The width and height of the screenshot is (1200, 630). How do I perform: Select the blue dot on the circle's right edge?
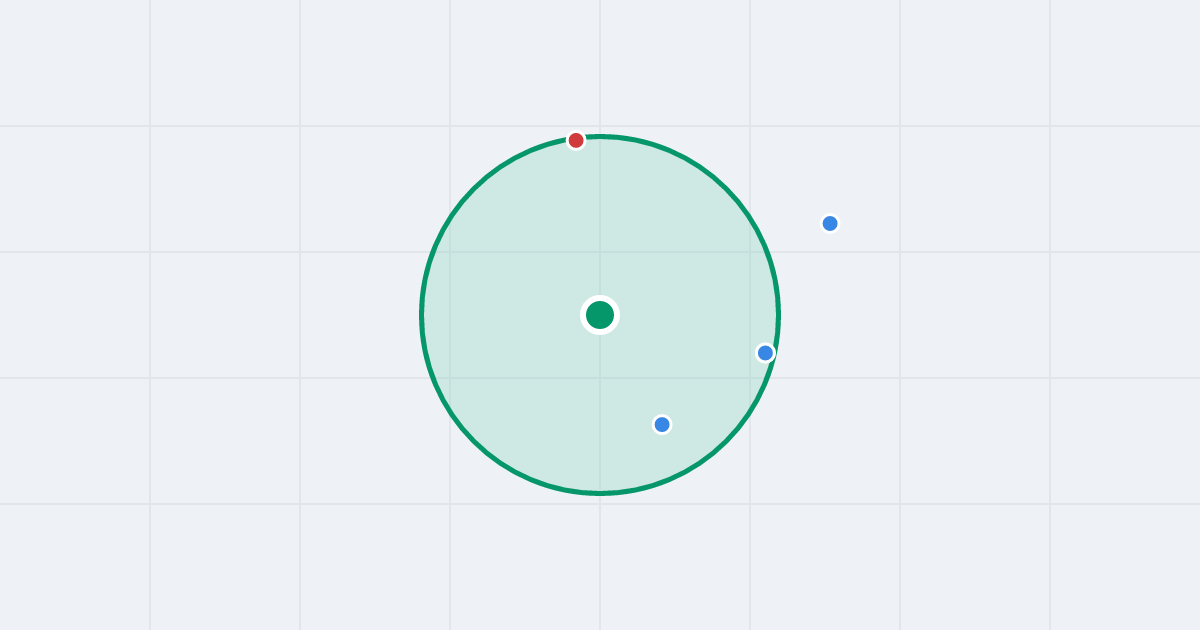[765, 353]
